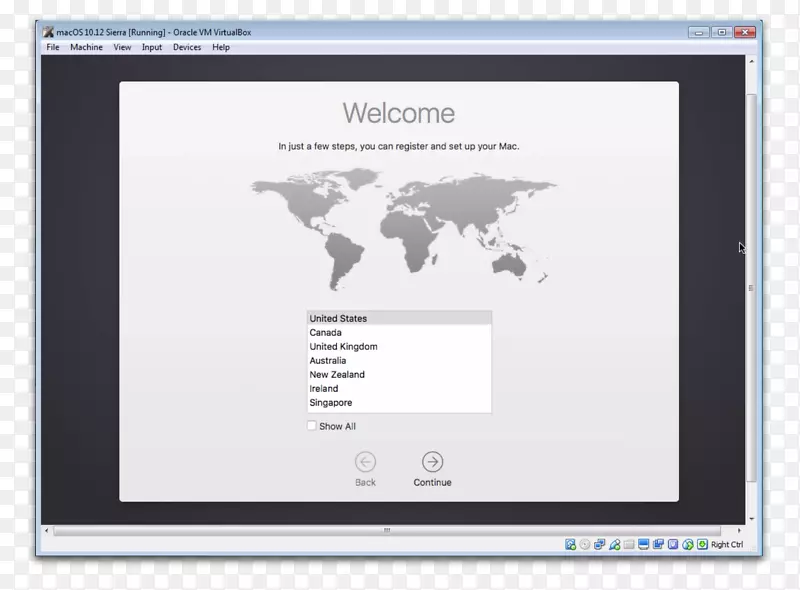Viewport: 800px width, 590px height.
Task: Click the horizontal scrollbar below the VM display
Action: coord(388,529)
